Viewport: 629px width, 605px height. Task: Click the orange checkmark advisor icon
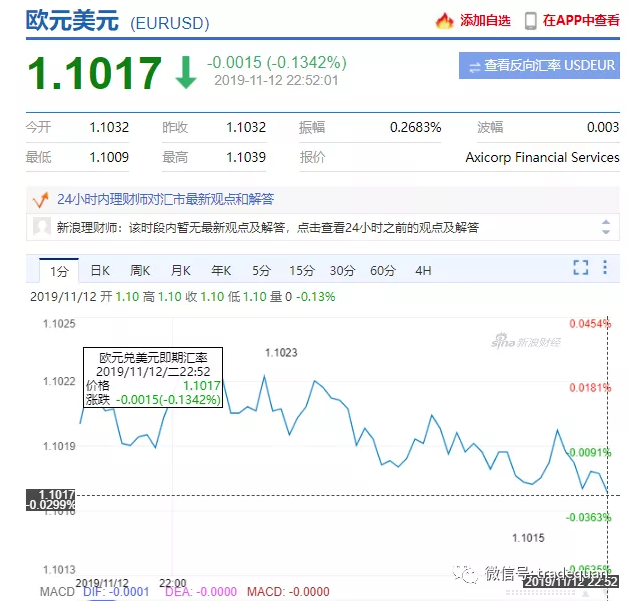point(41,199)
